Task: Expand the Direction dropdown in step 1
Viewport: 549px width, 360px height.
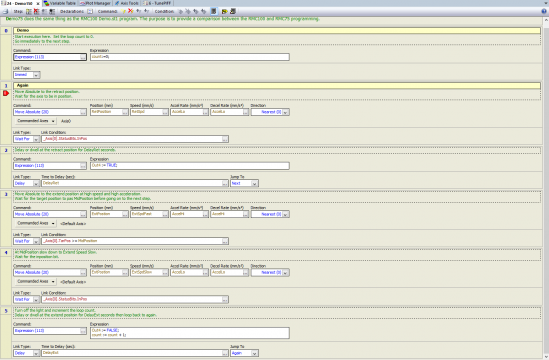Action: (x=285, y=112)
